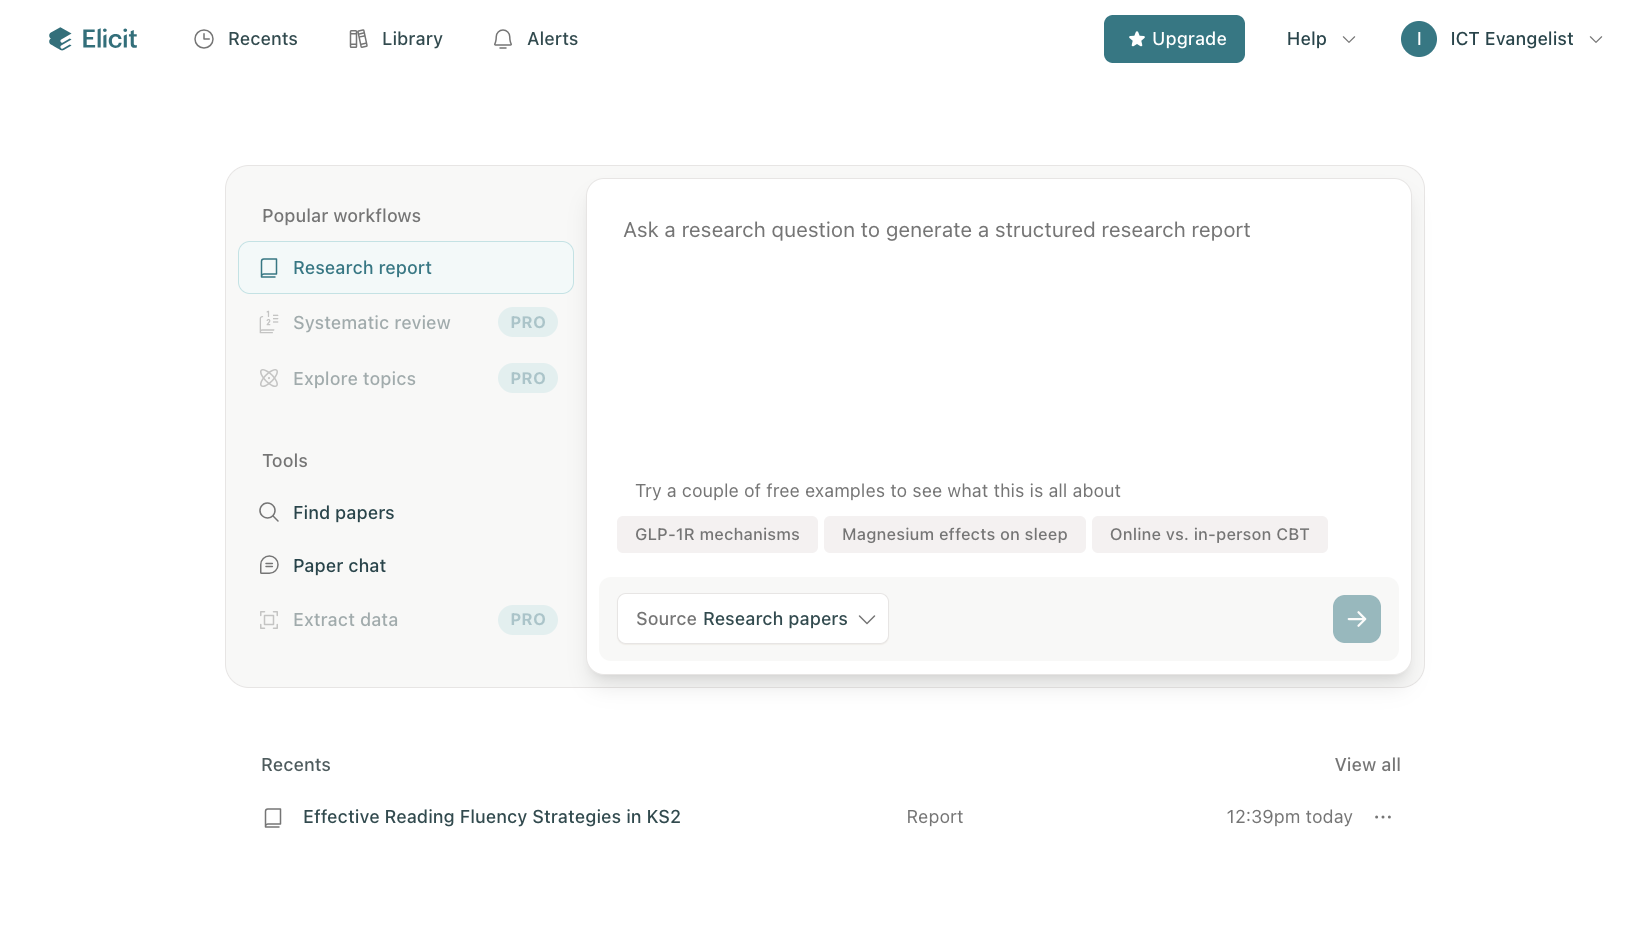Open the three-dot menu for recent report
Image resolution: width=1650 pixels, height=925 pixels.
pos(1383,817)
